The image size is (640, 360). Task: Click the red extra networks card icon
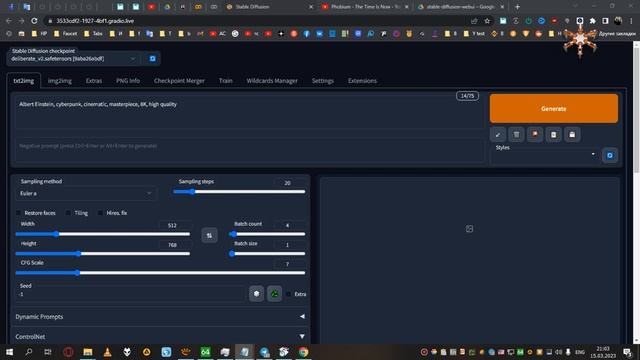coord(535,134)
